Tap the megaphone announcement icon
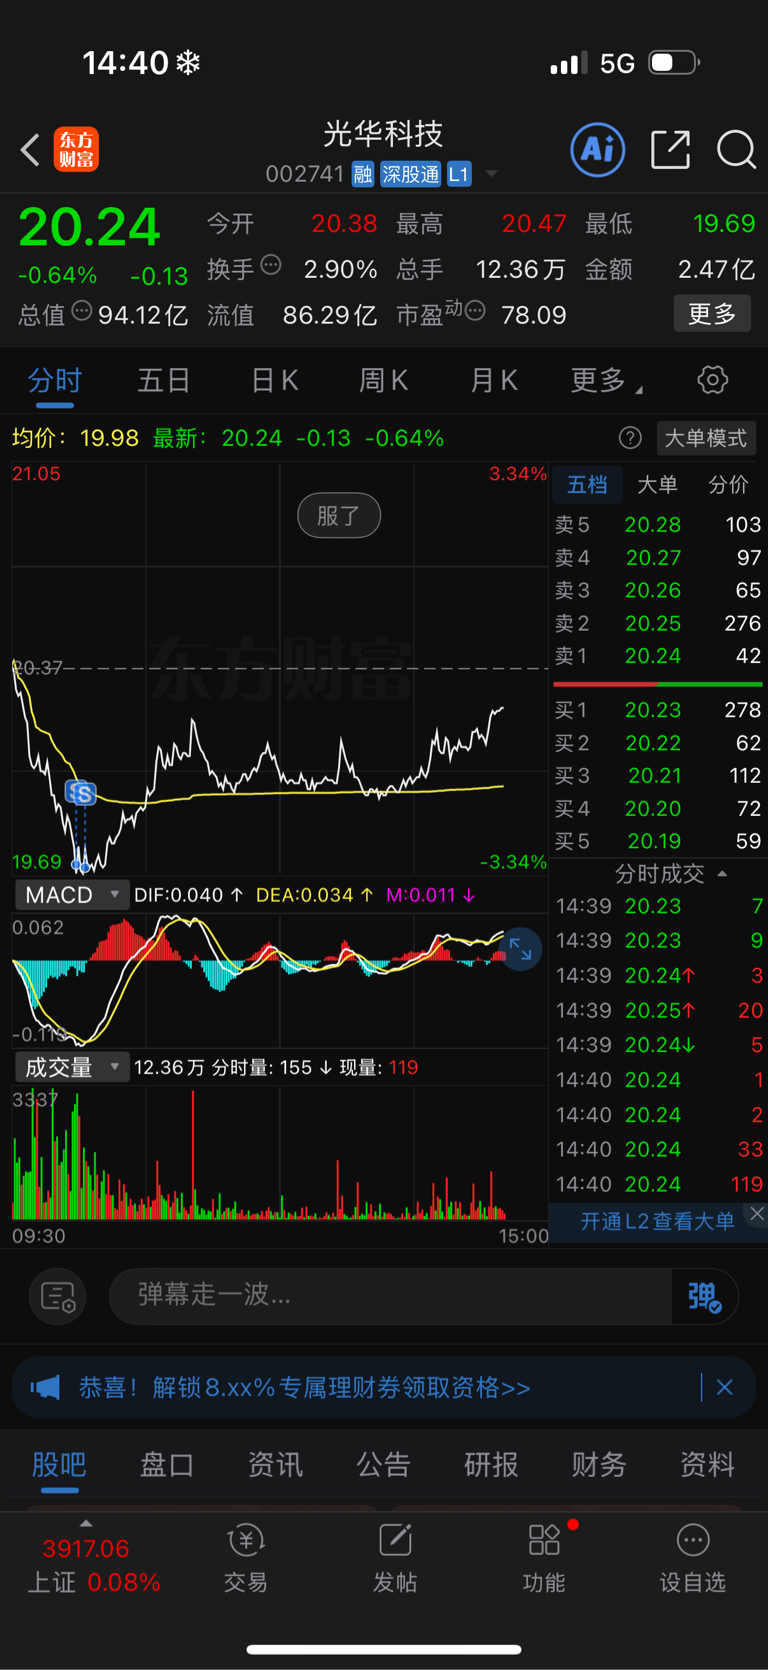 (45, 1387)
